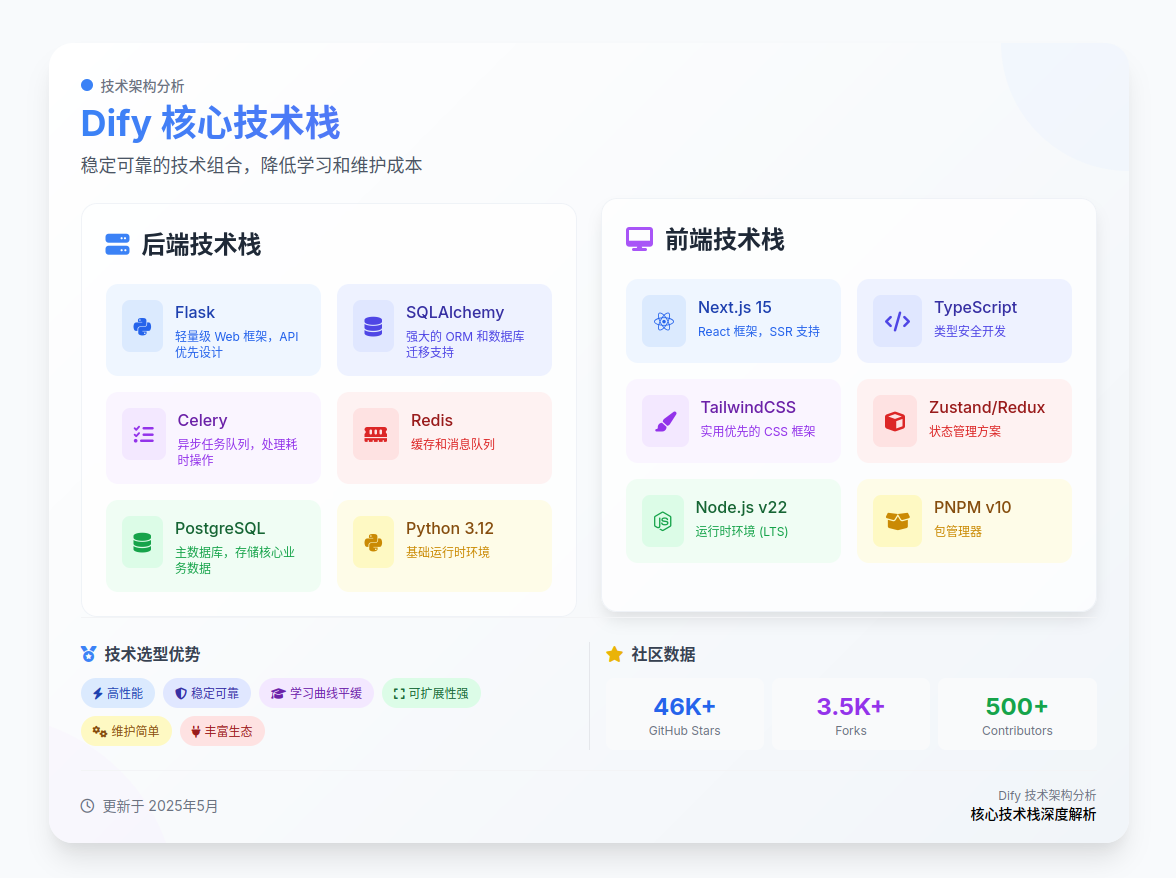The width and height of the screenshot is (1176, 878).
Task: Click the SQLAlchemy title text
Action: click(455, 313)
